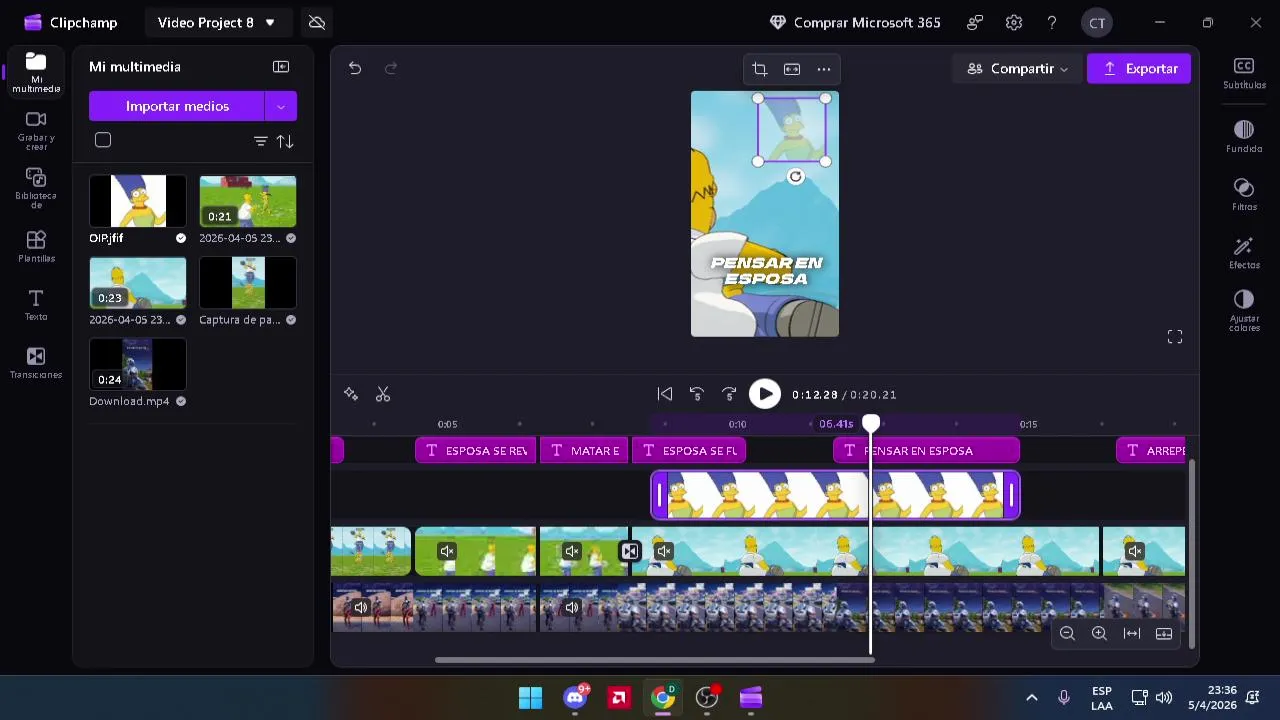Skip forward 5 seconds
Screen dimensions: 1280x720
tap(729, 394)
